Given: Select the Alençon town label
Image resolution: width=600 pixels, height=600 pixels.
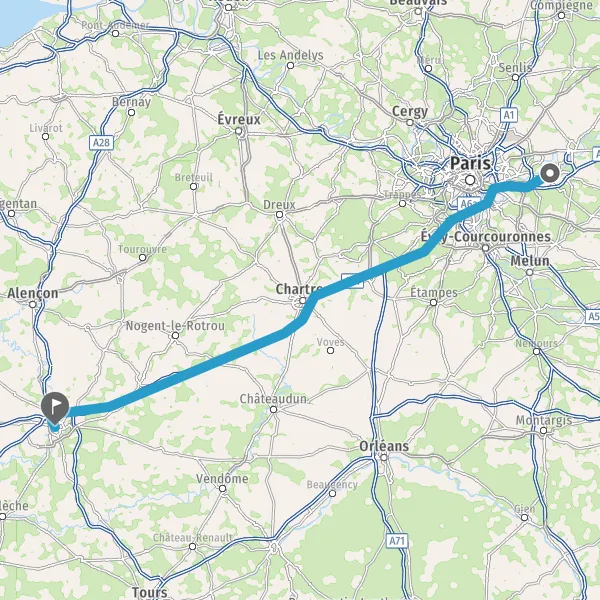Looking at the screenshot, I should pyautogui.click(x=33, y=293).
